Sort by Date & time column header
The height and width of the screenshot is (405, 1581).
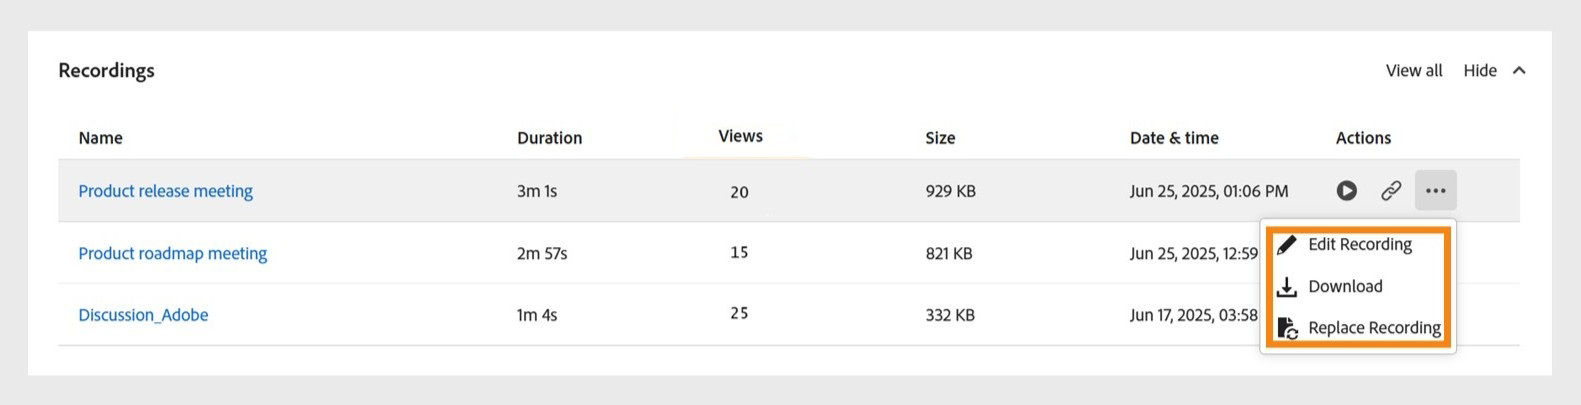(x=1174, y=138)
